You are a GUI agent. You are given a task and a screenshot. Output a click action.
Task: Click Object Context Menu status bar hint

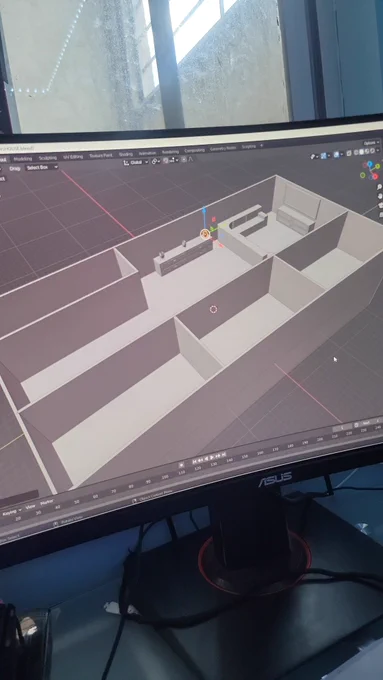tap(153, 496)
